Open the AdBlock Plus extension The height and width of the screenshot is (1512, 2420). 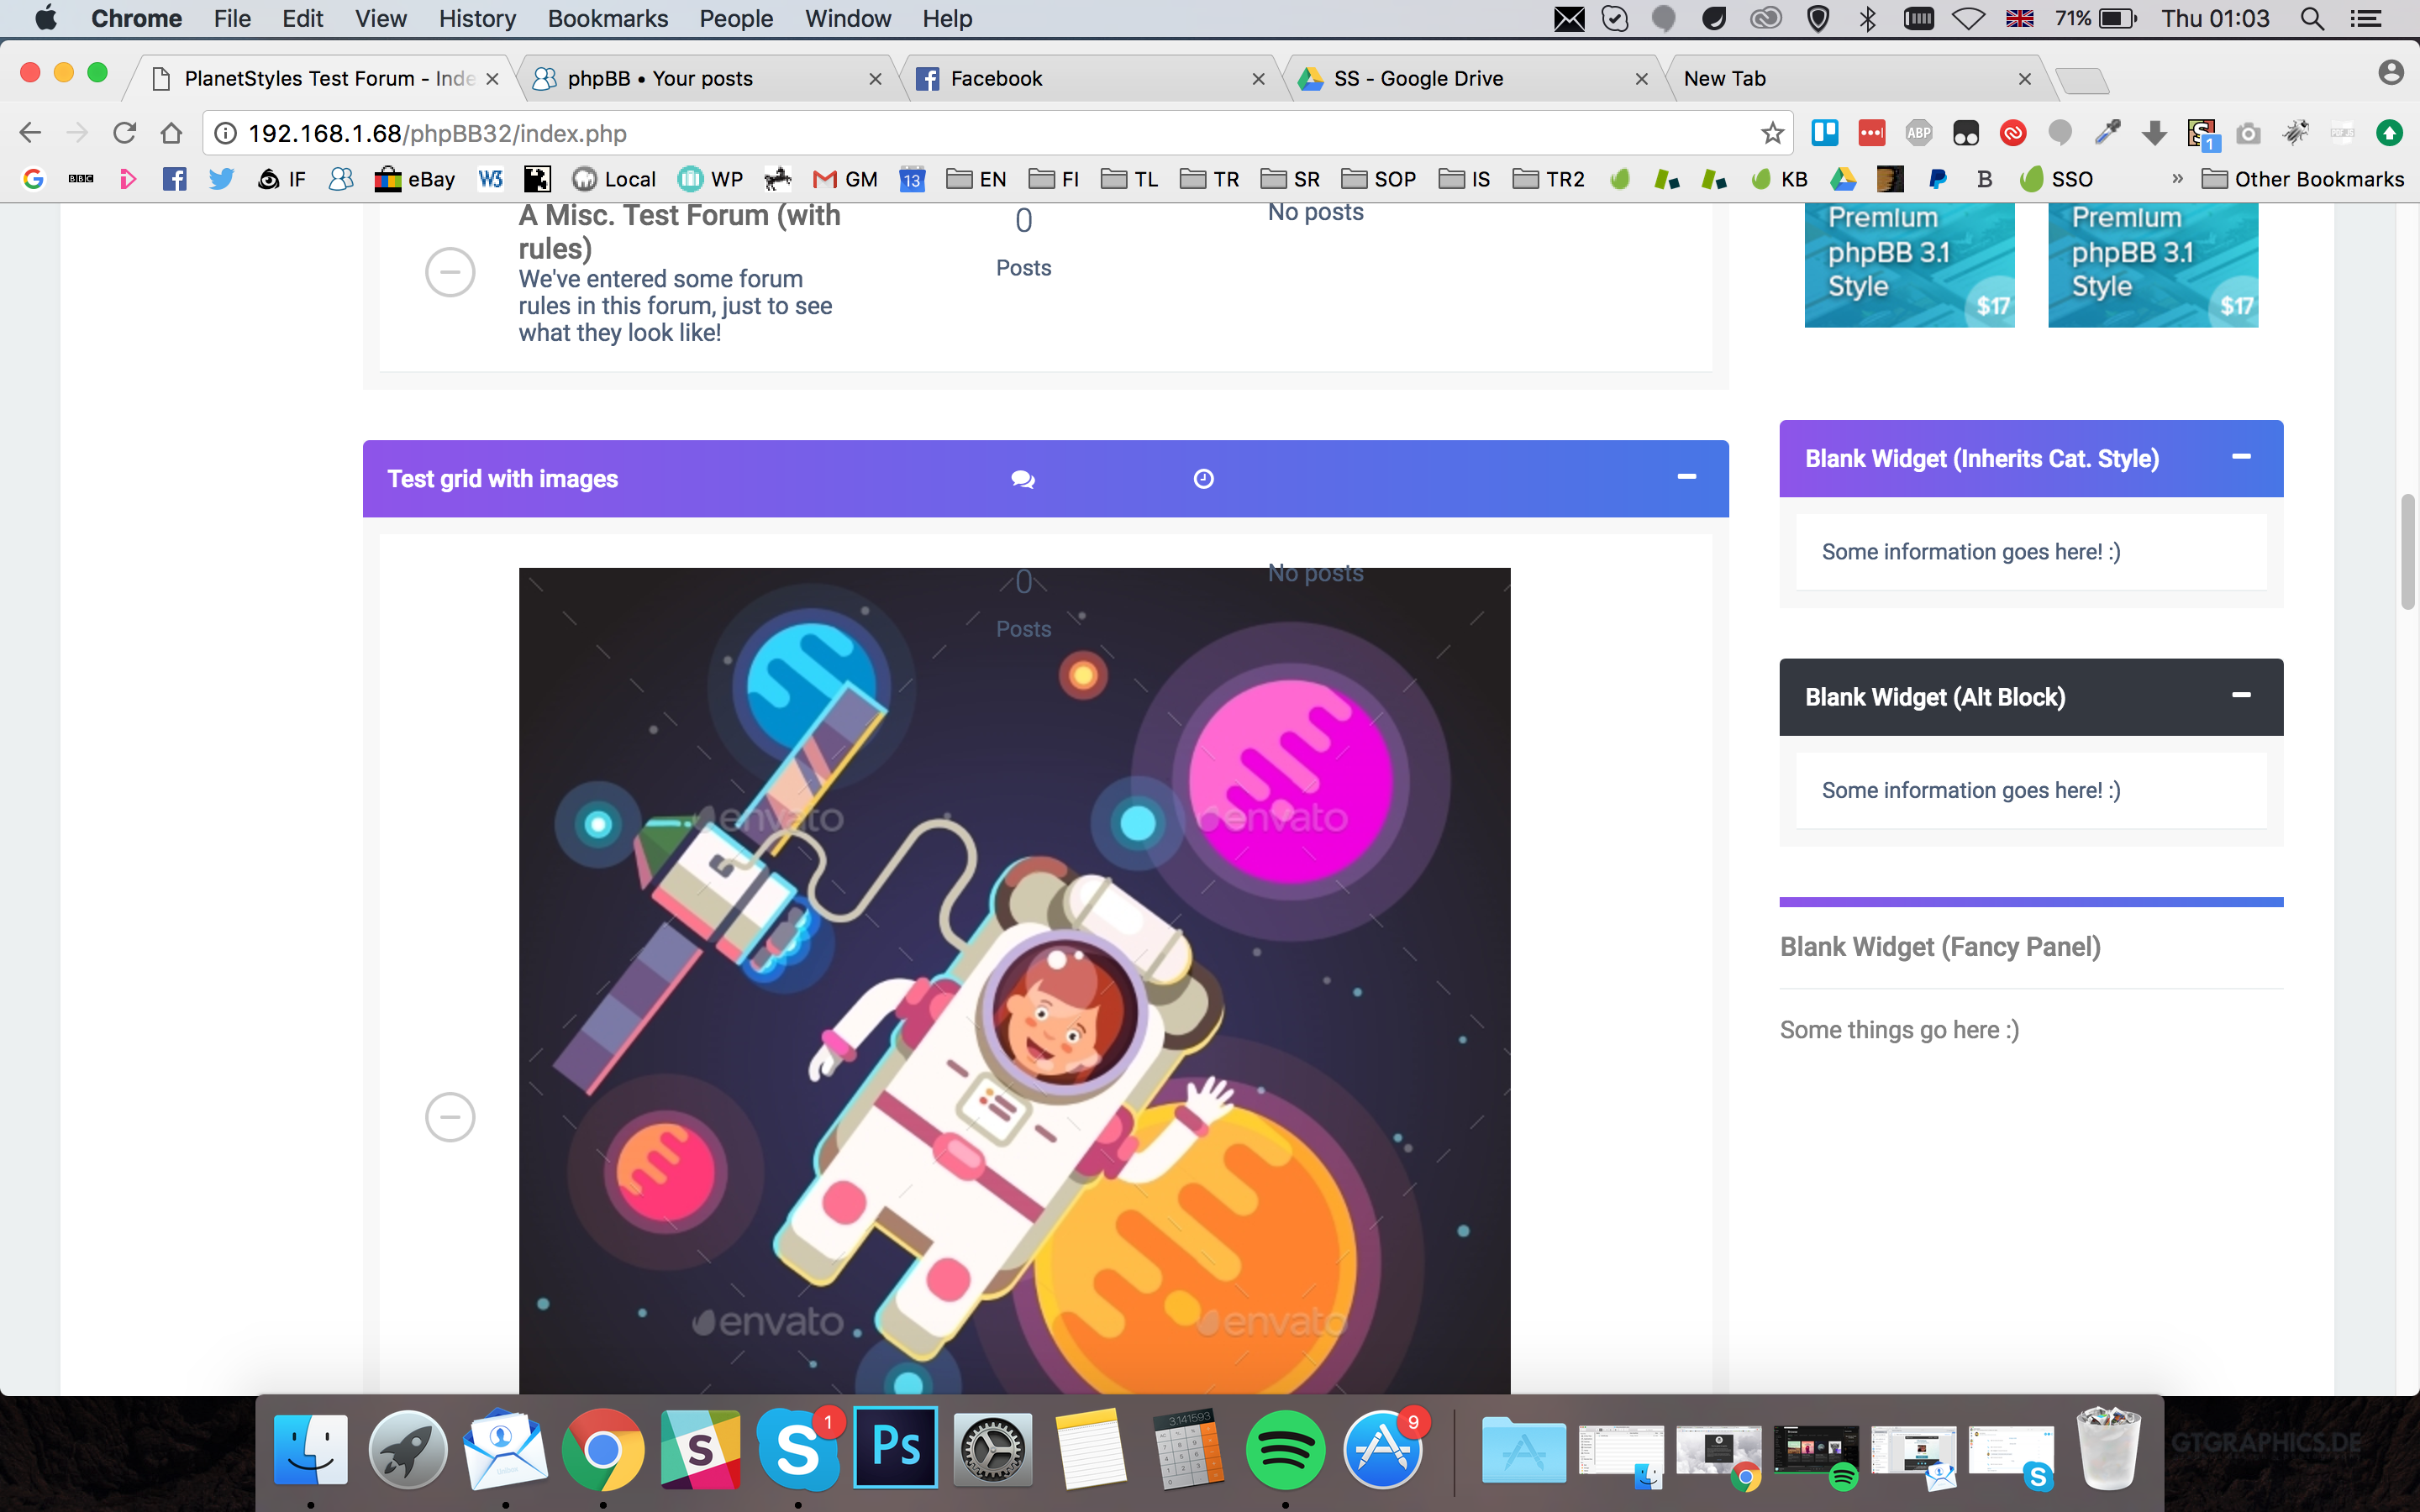tap(1918, 133)
